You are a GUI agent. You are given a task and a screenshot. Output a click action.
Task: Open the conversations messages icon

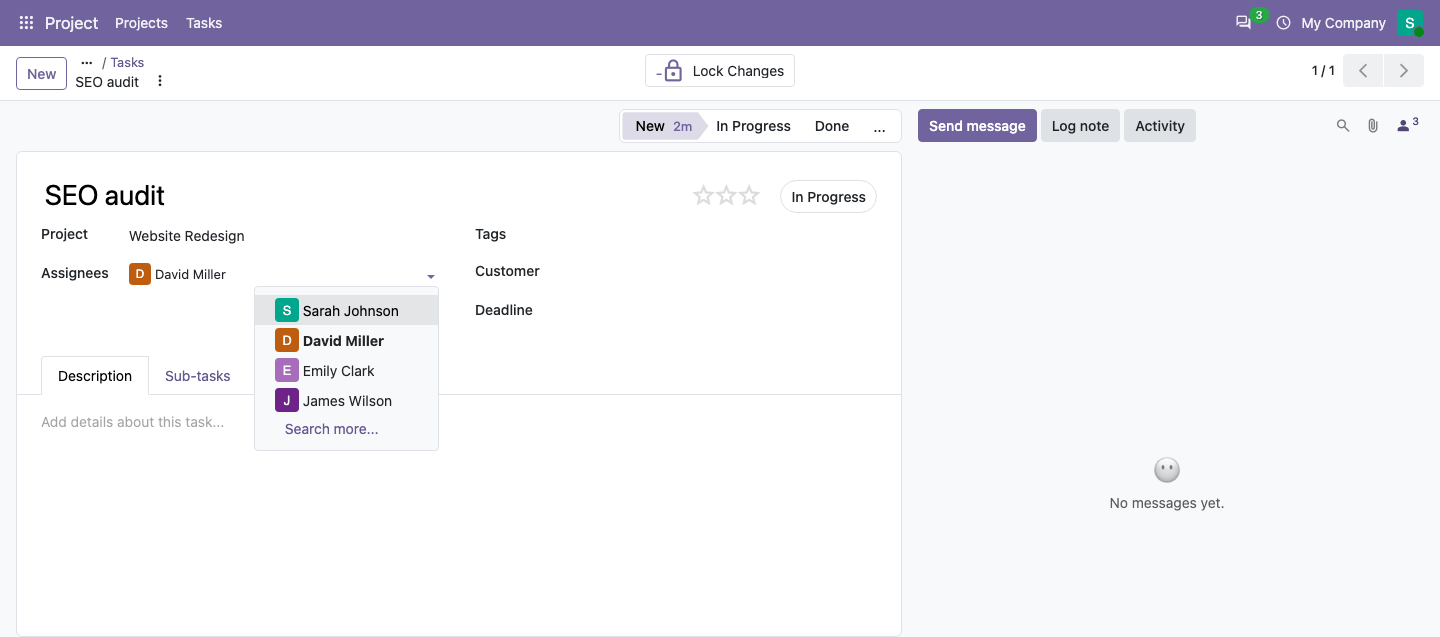1243,22
